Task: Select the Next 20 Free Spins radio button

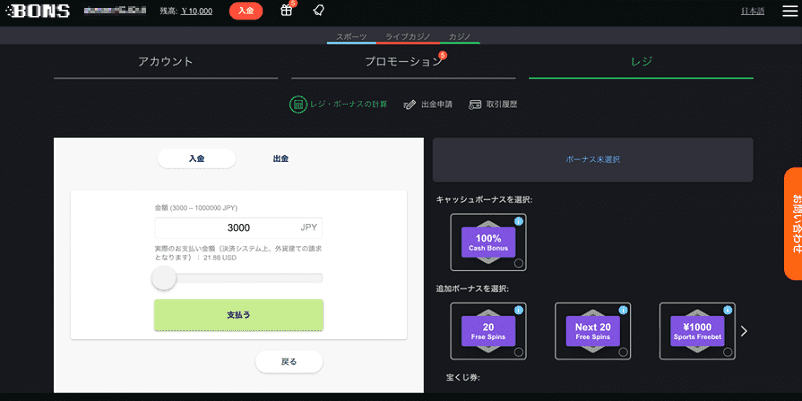Action: point(623,352)
